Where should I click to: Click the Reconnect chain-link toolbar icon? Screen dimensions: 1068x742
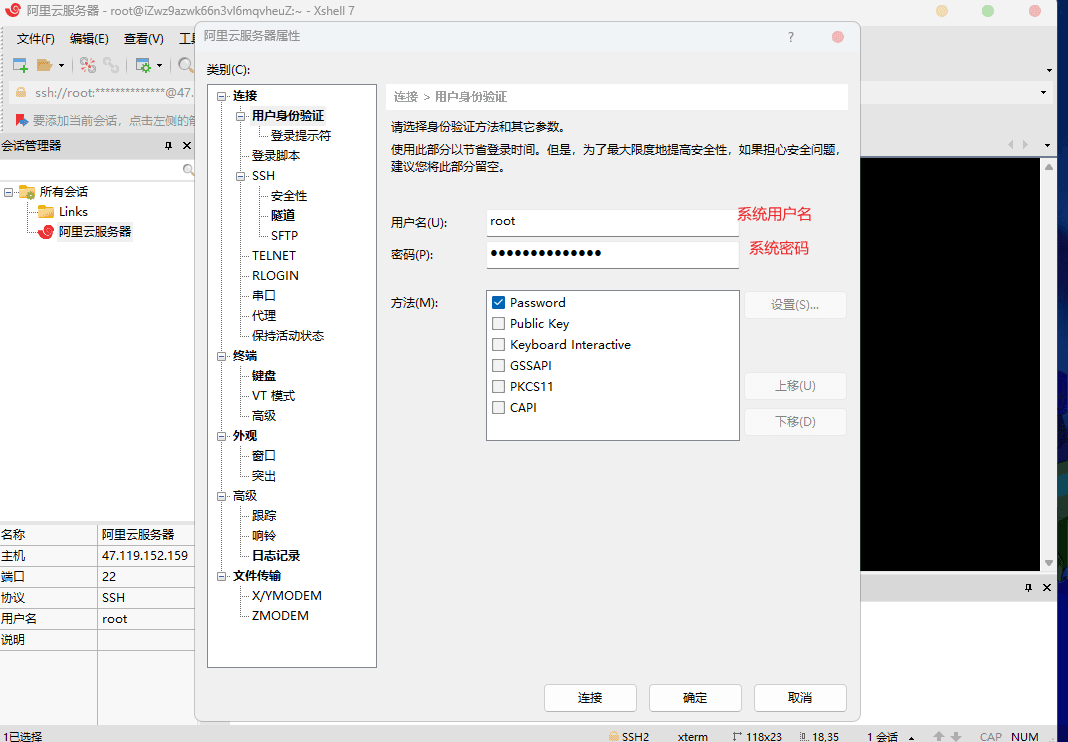point(111,65)
